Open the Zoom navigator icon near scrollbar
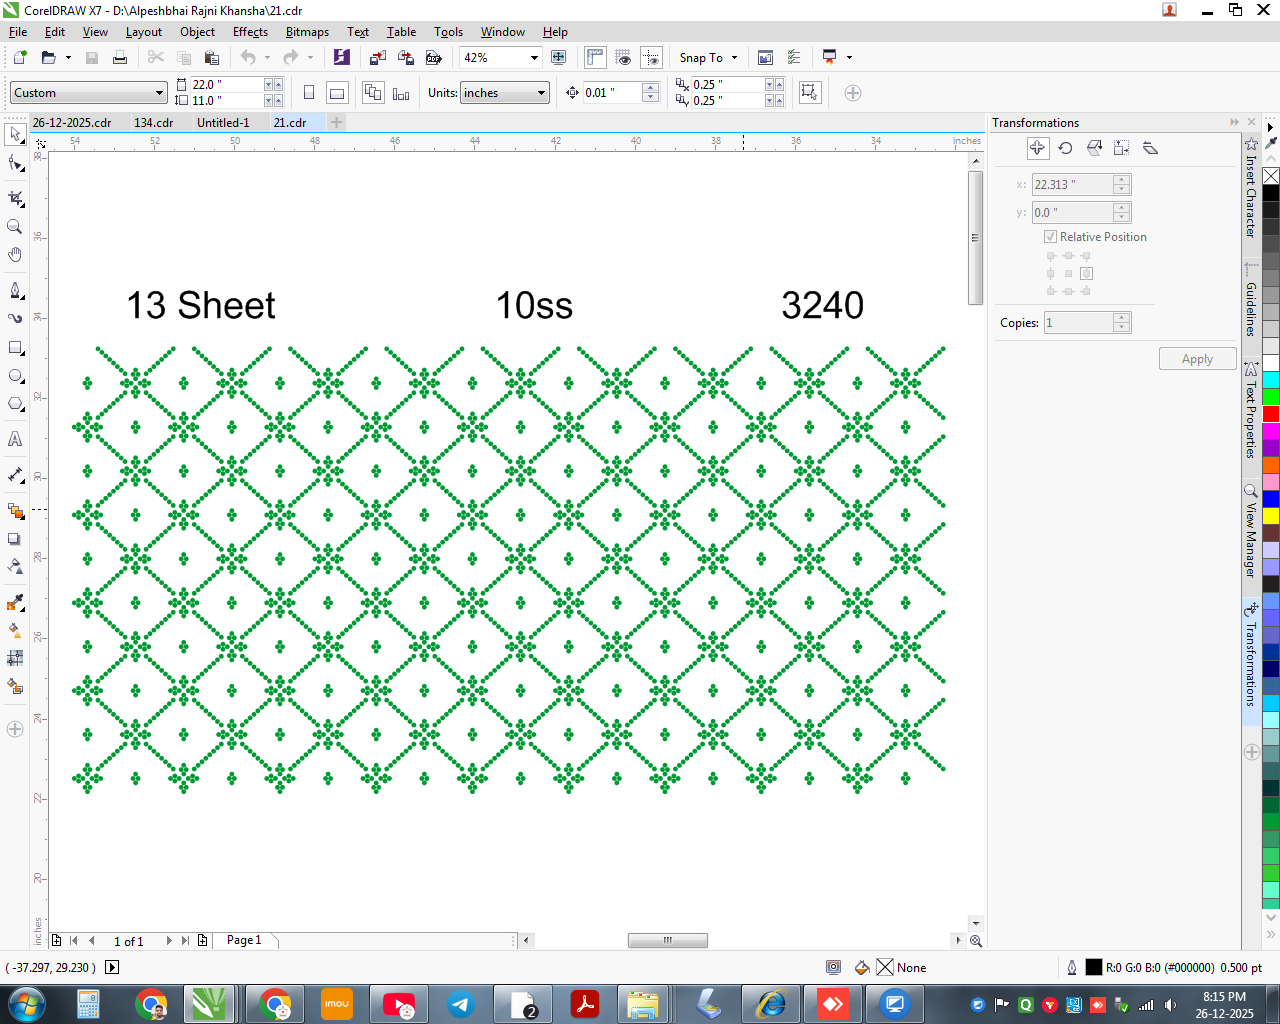 [x=976, y=941]
